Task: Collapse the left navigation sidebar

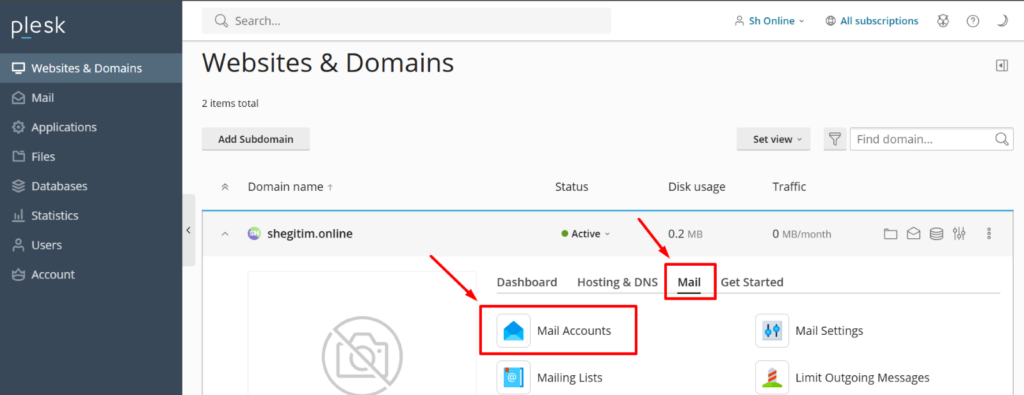Action: (x=189, y=230)
